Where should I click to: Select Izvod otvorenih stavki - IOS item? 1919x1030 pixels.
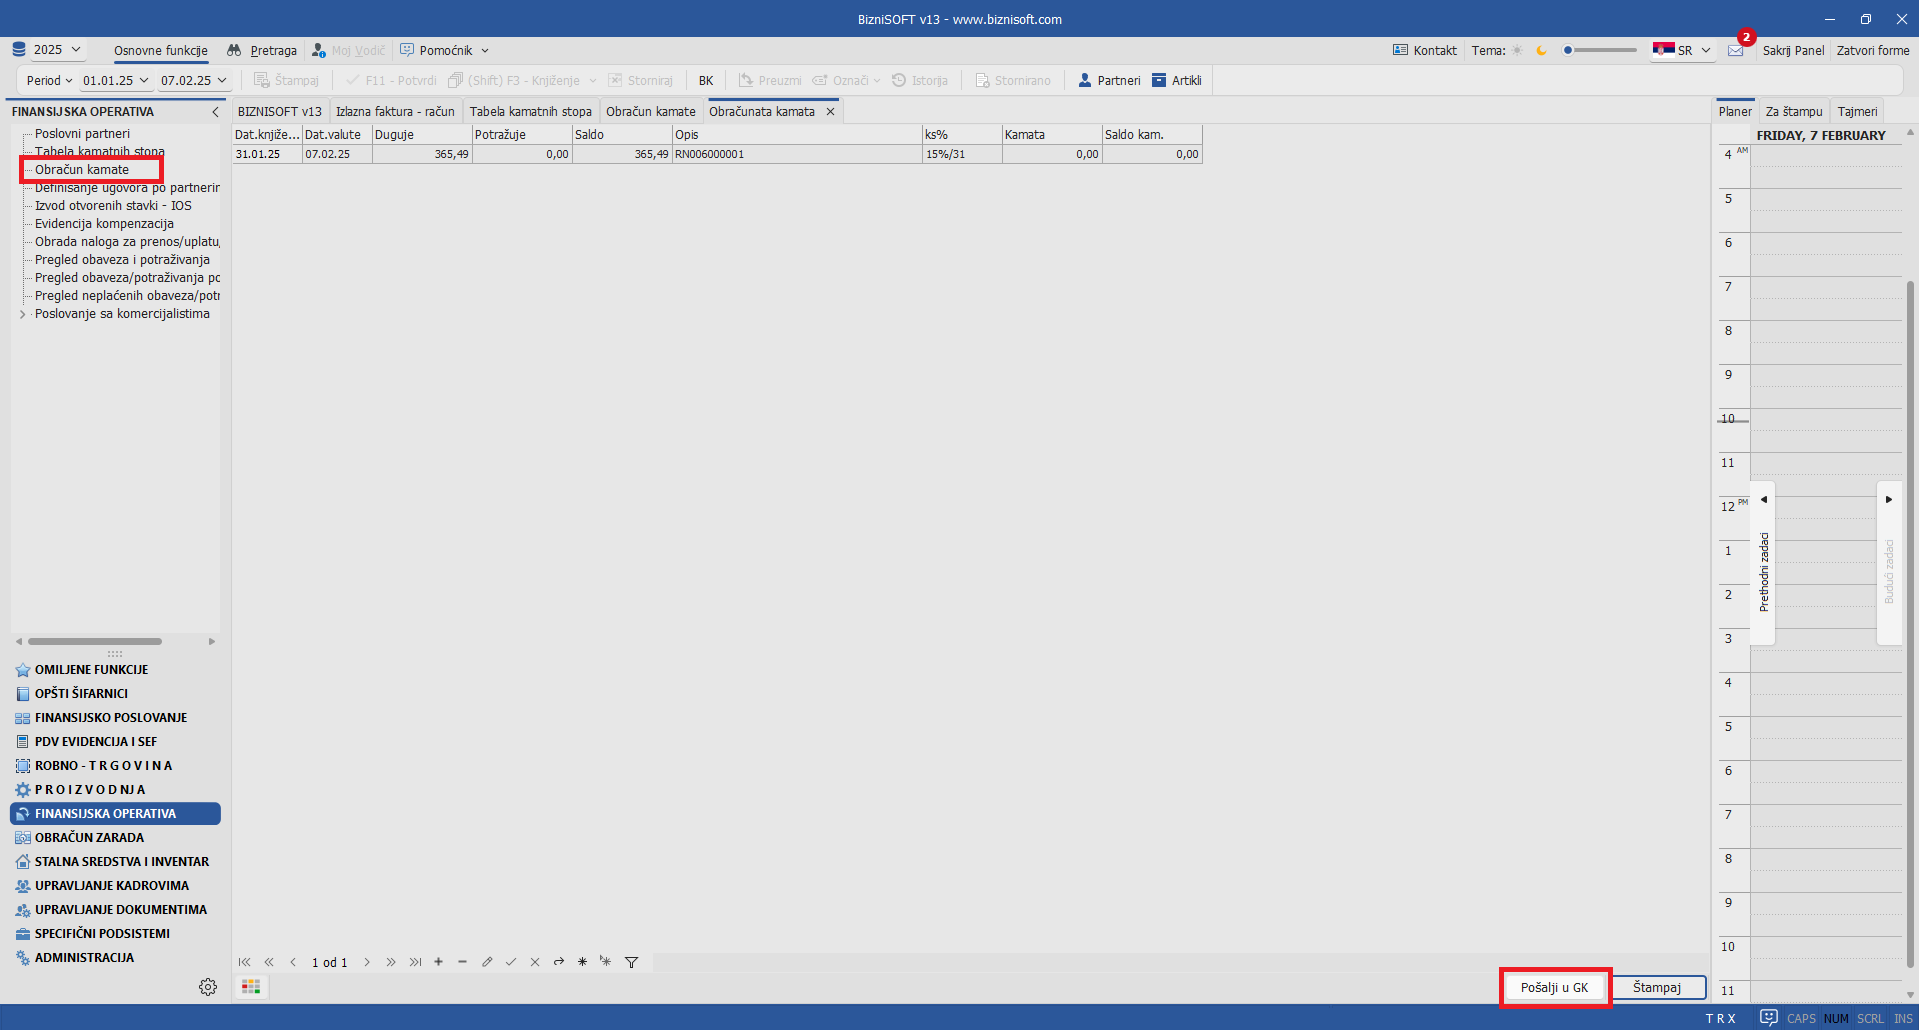(x=113, y=206)
